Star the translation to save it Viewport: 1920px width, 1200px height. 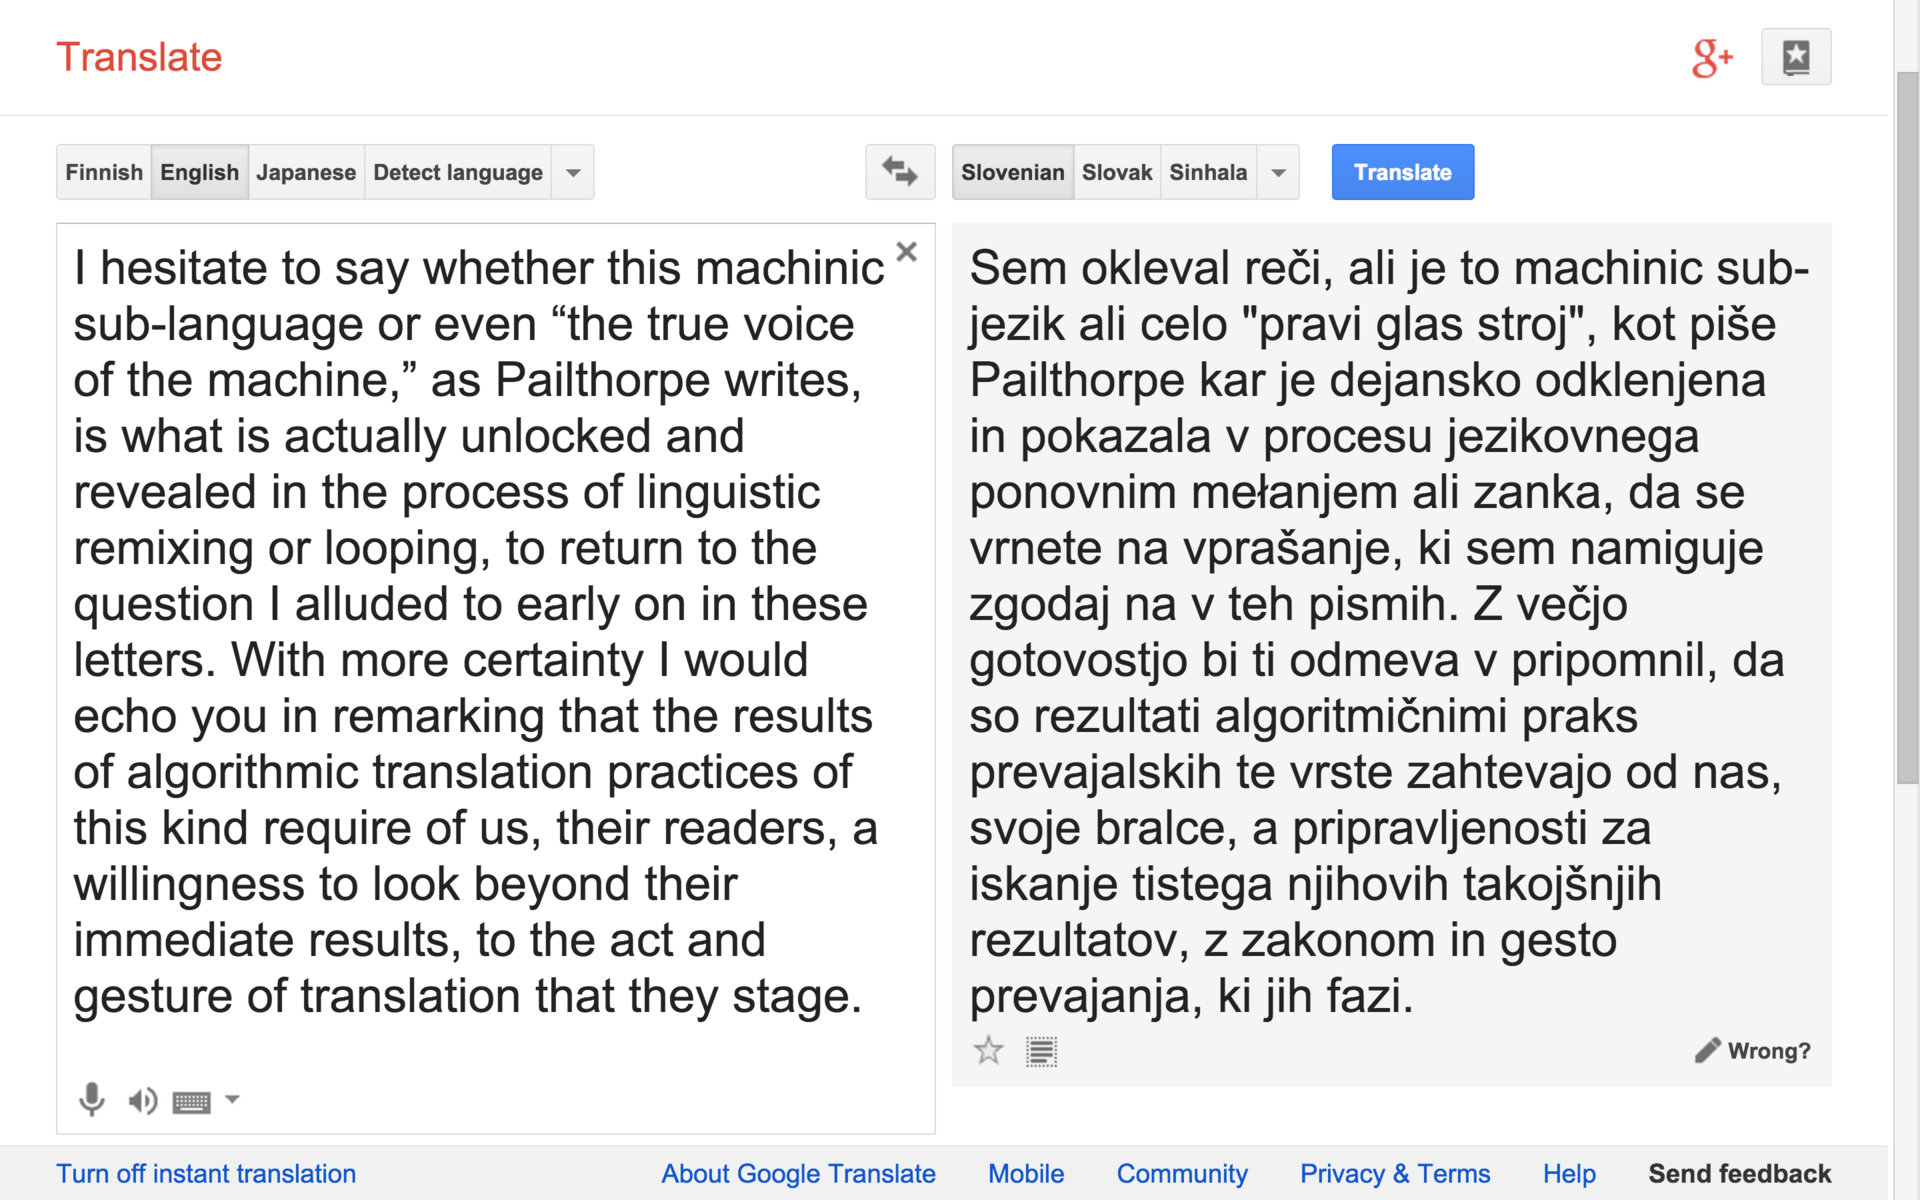[988, 1051]
